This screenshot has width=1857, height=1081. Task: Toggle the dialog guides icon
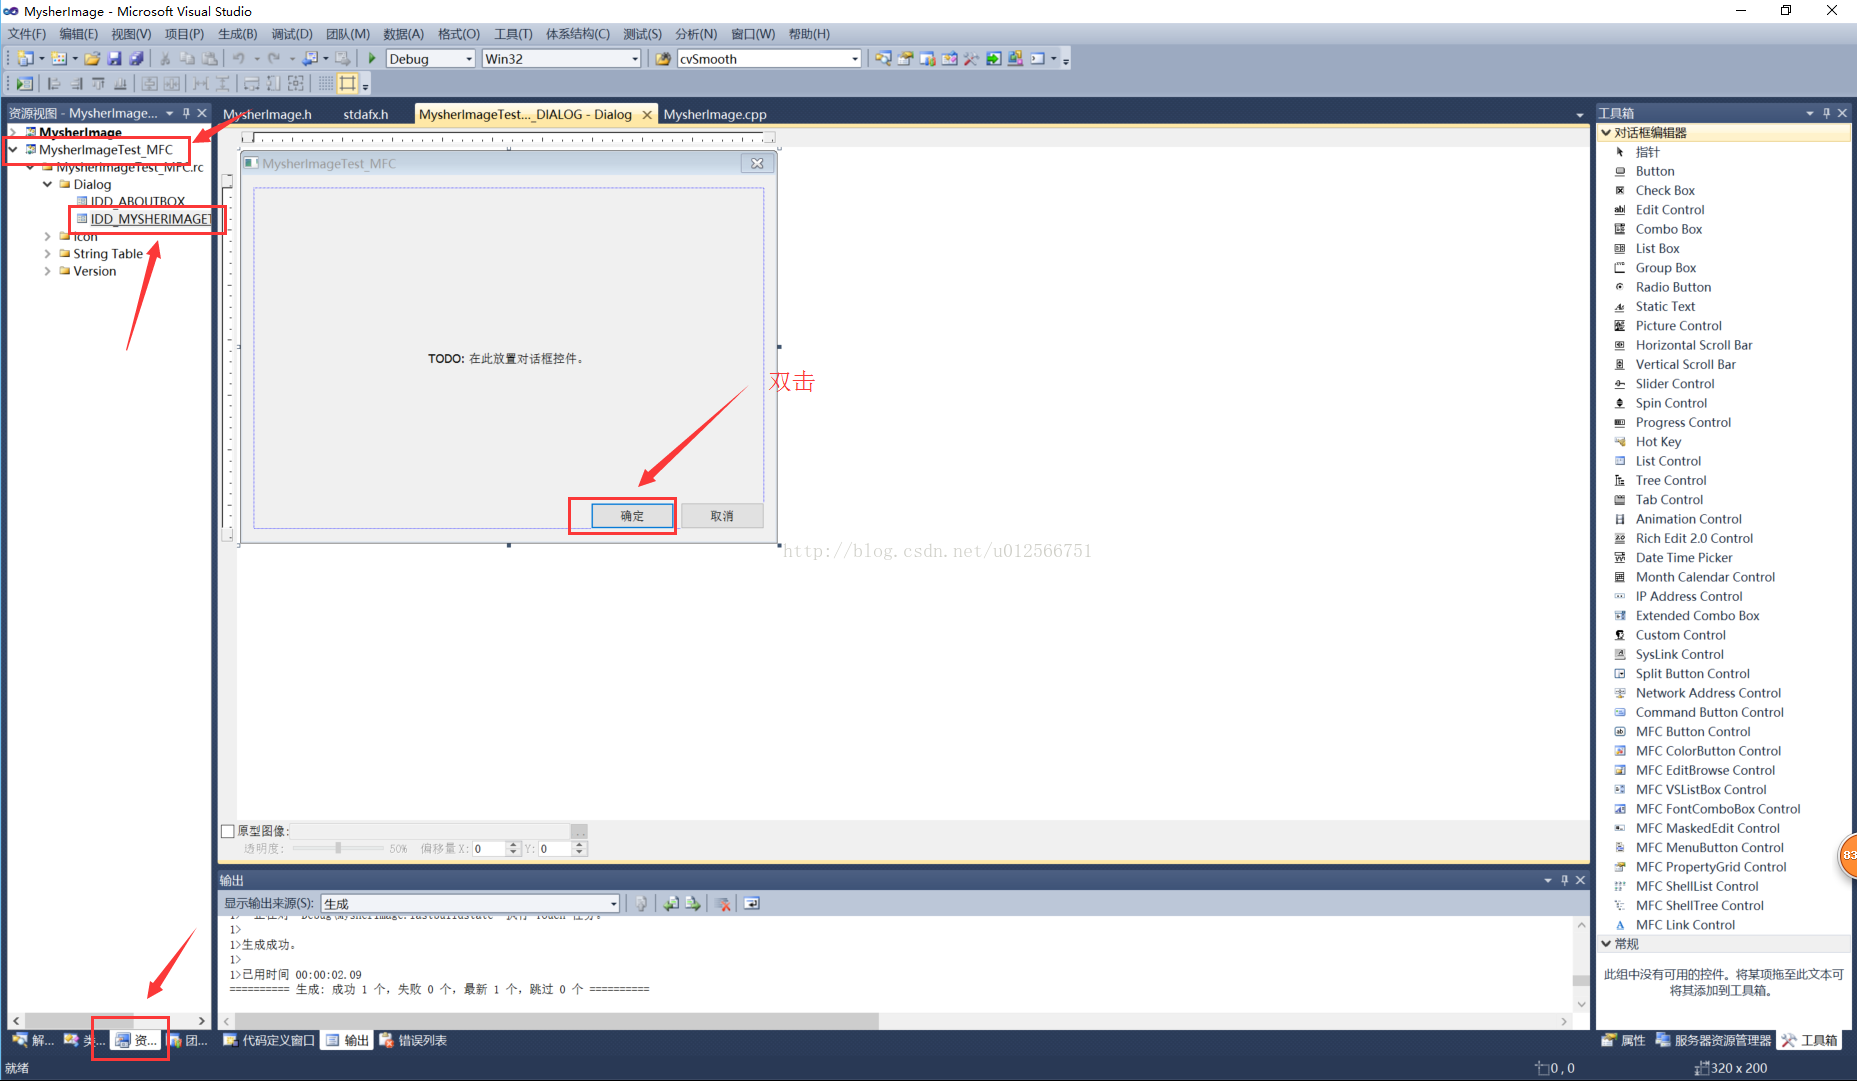(x=347, y=84)
